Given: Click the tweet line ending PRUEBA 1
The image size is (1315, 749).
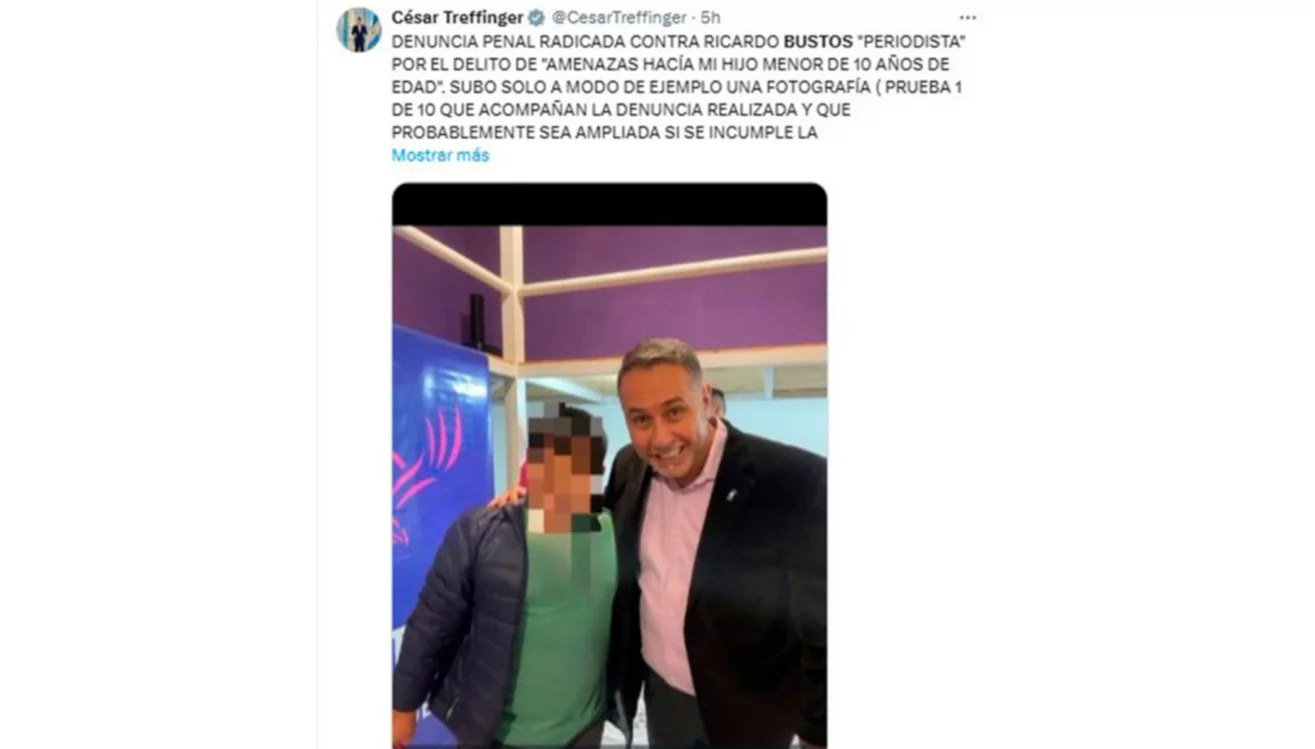Looking at the screenshot, I should click(x=676, y=87).
